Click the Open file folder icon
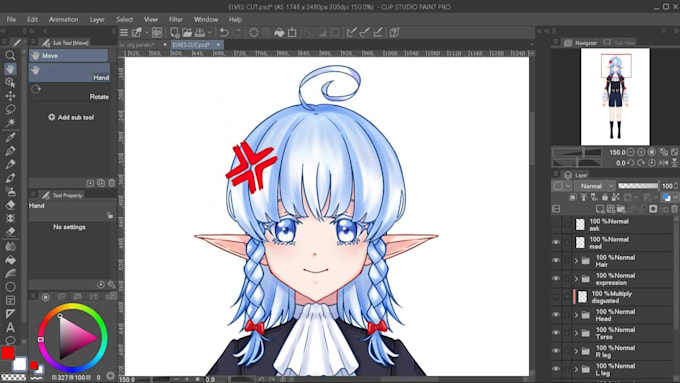680x383 pixels. click(x=187, y=33)
